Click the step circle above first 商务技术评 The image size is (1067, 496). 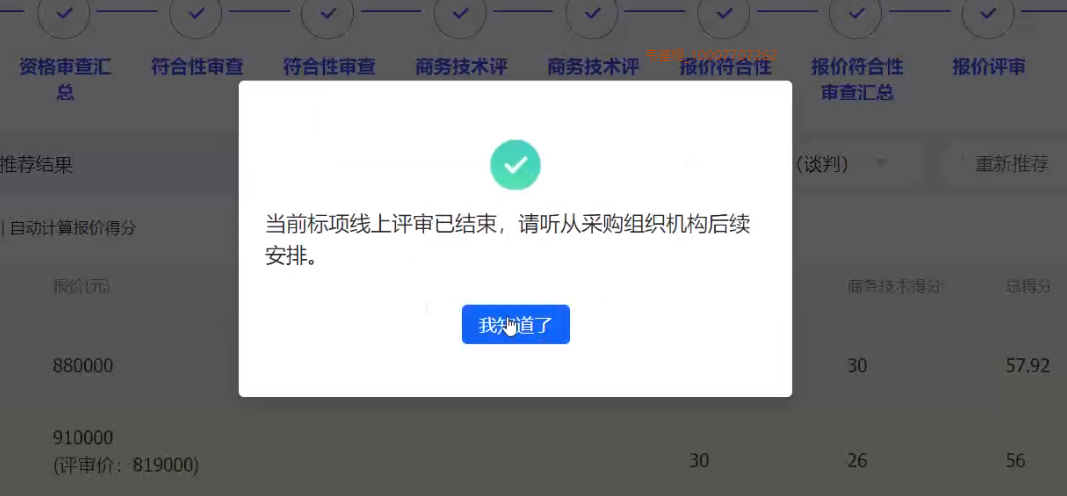click(x=460, y=13)
